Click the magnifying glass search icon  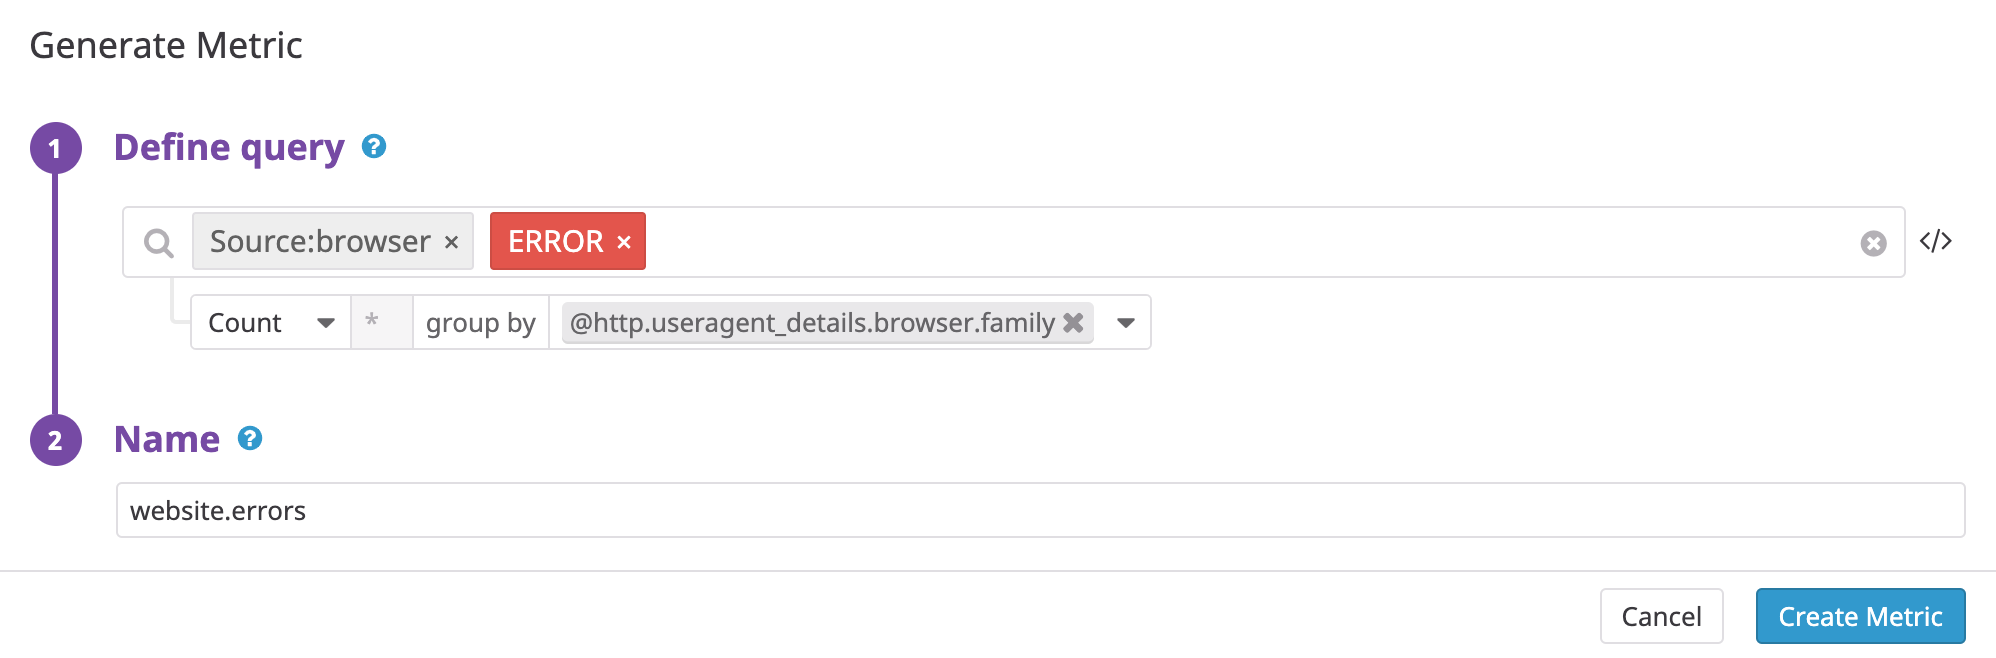tap(159, 241)
